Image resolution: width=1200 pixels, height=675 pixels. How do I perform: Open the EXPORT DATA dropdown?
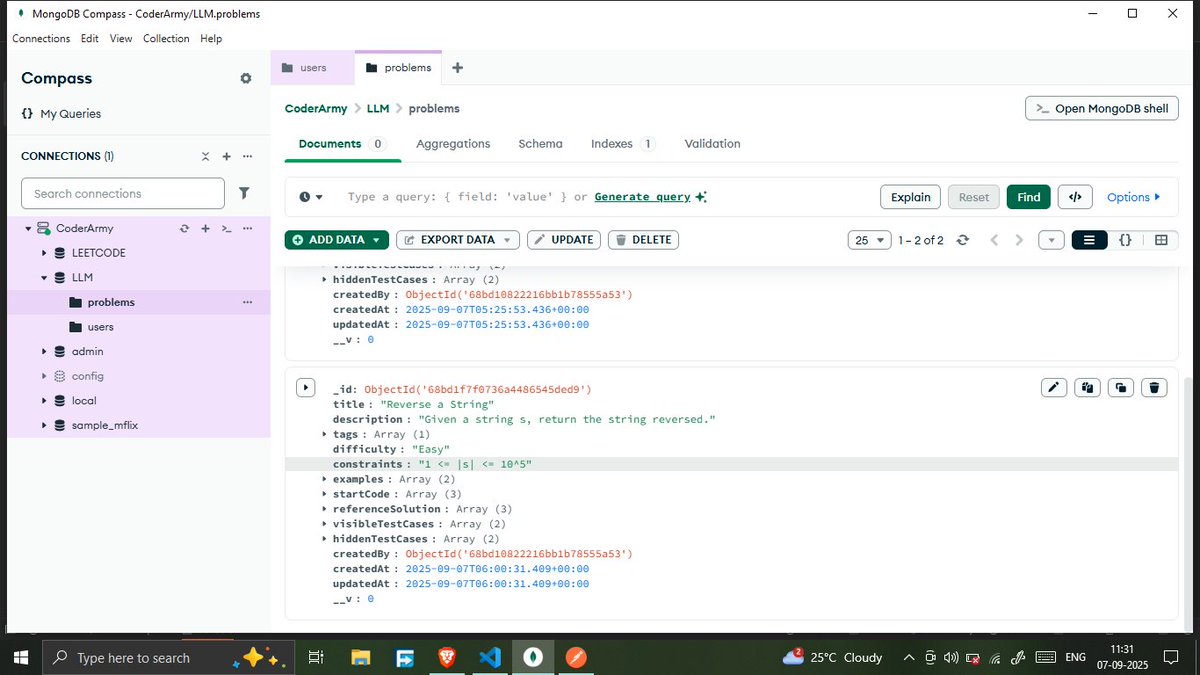458,240
